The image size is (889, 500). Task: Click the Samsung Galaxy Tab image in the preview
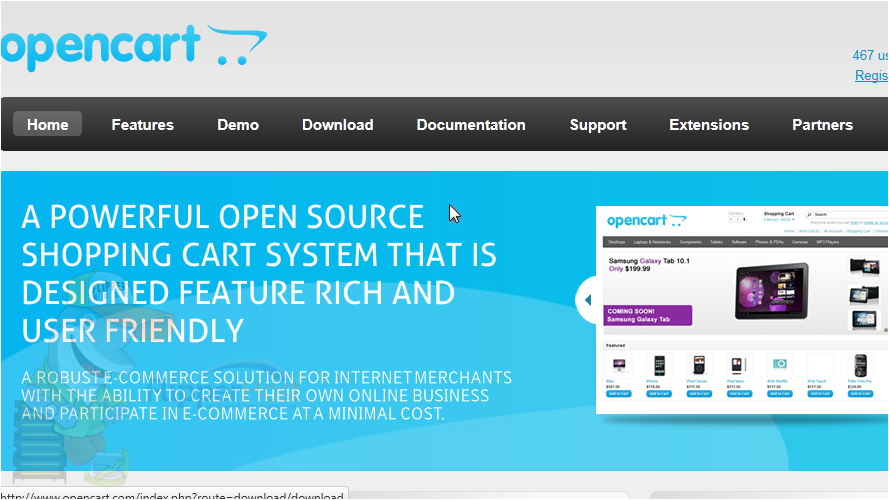772,291
